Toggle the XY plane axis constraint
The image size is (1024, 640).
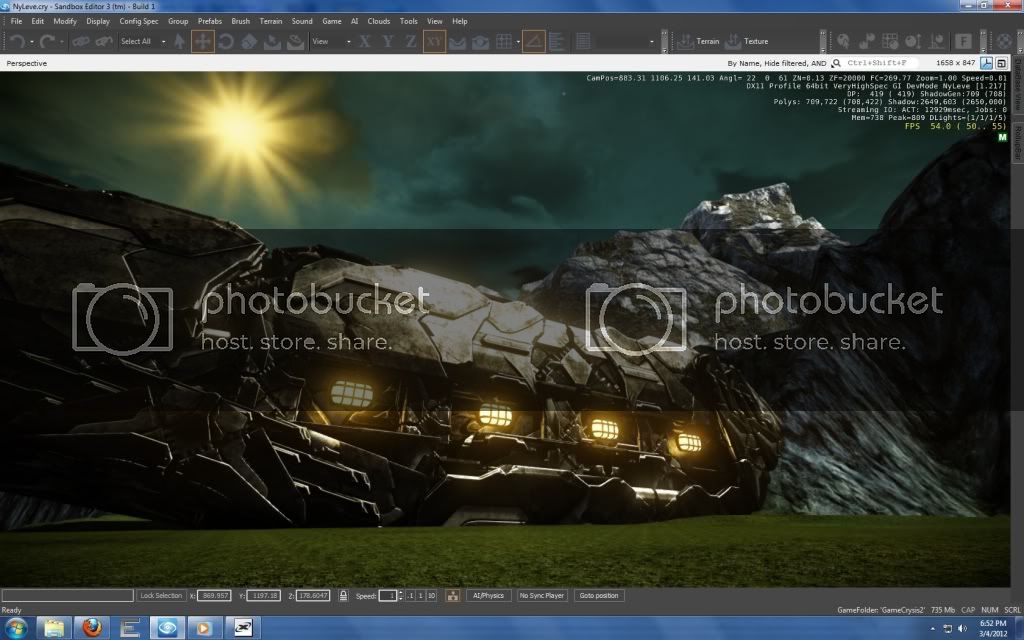434,42
